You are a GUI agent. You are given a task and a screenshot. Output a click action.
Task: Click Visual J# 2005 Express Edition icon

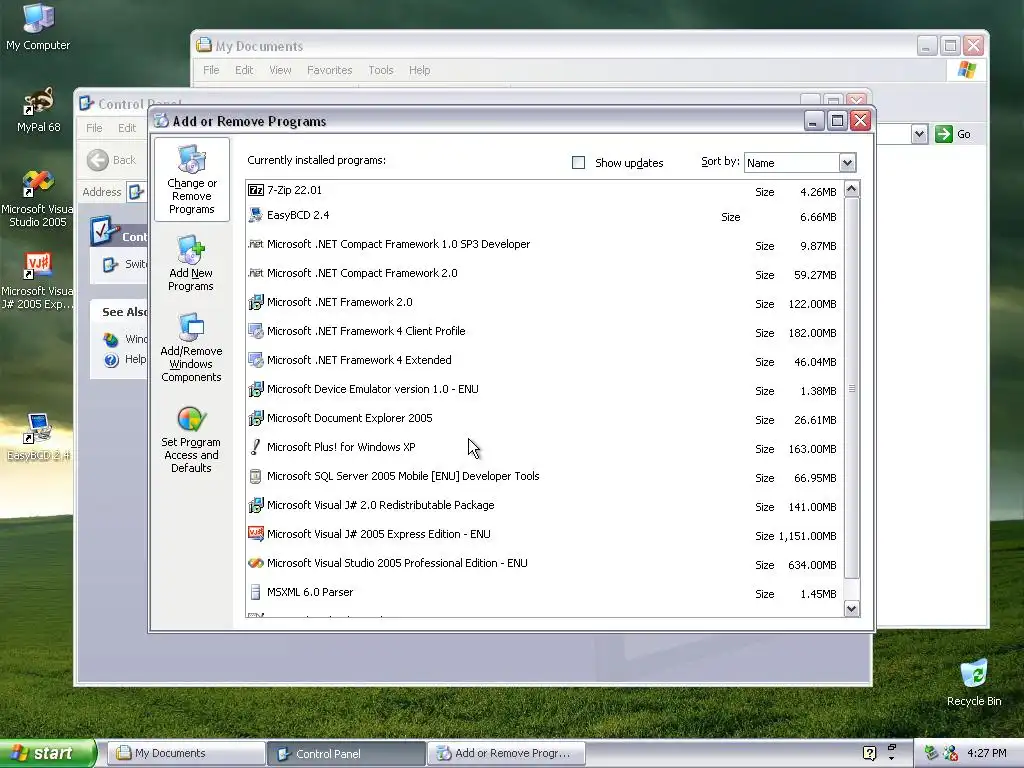[256, 534]
